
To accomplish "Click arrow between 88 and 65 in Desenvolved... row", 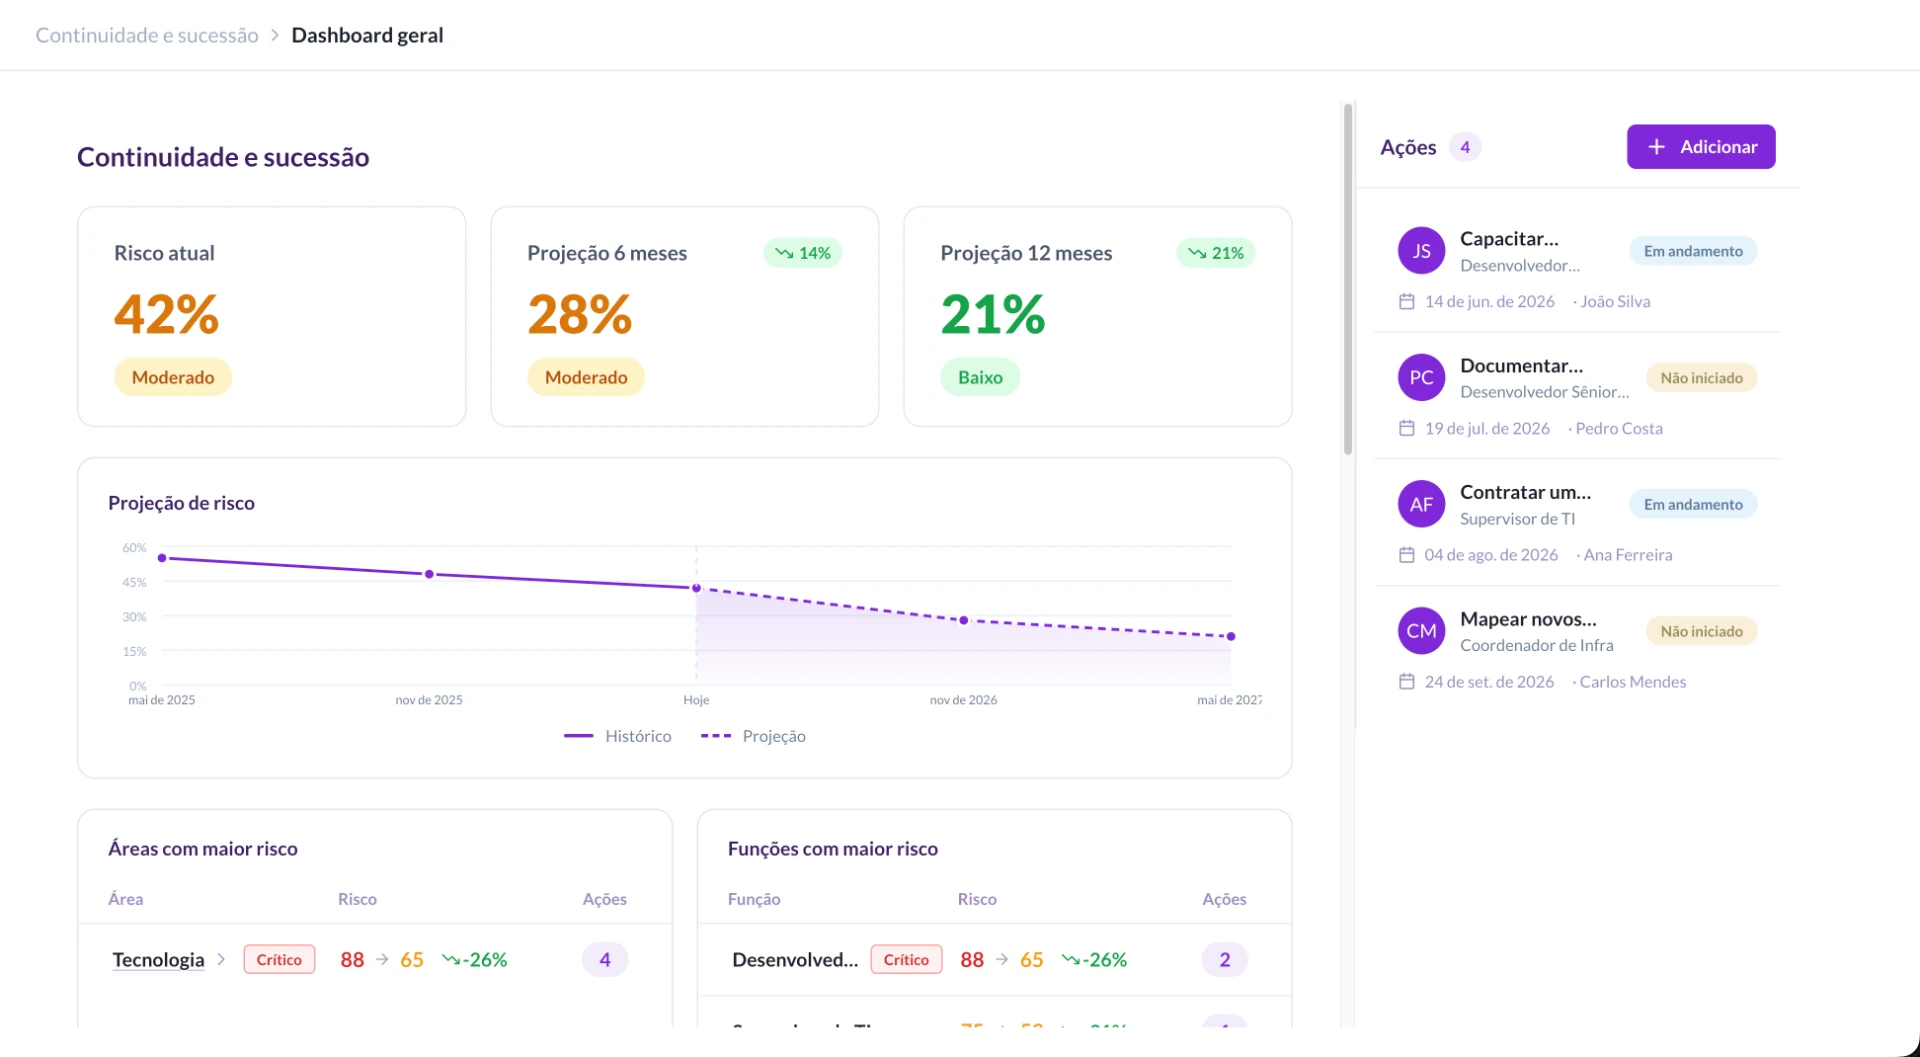I will point(1002,960).
